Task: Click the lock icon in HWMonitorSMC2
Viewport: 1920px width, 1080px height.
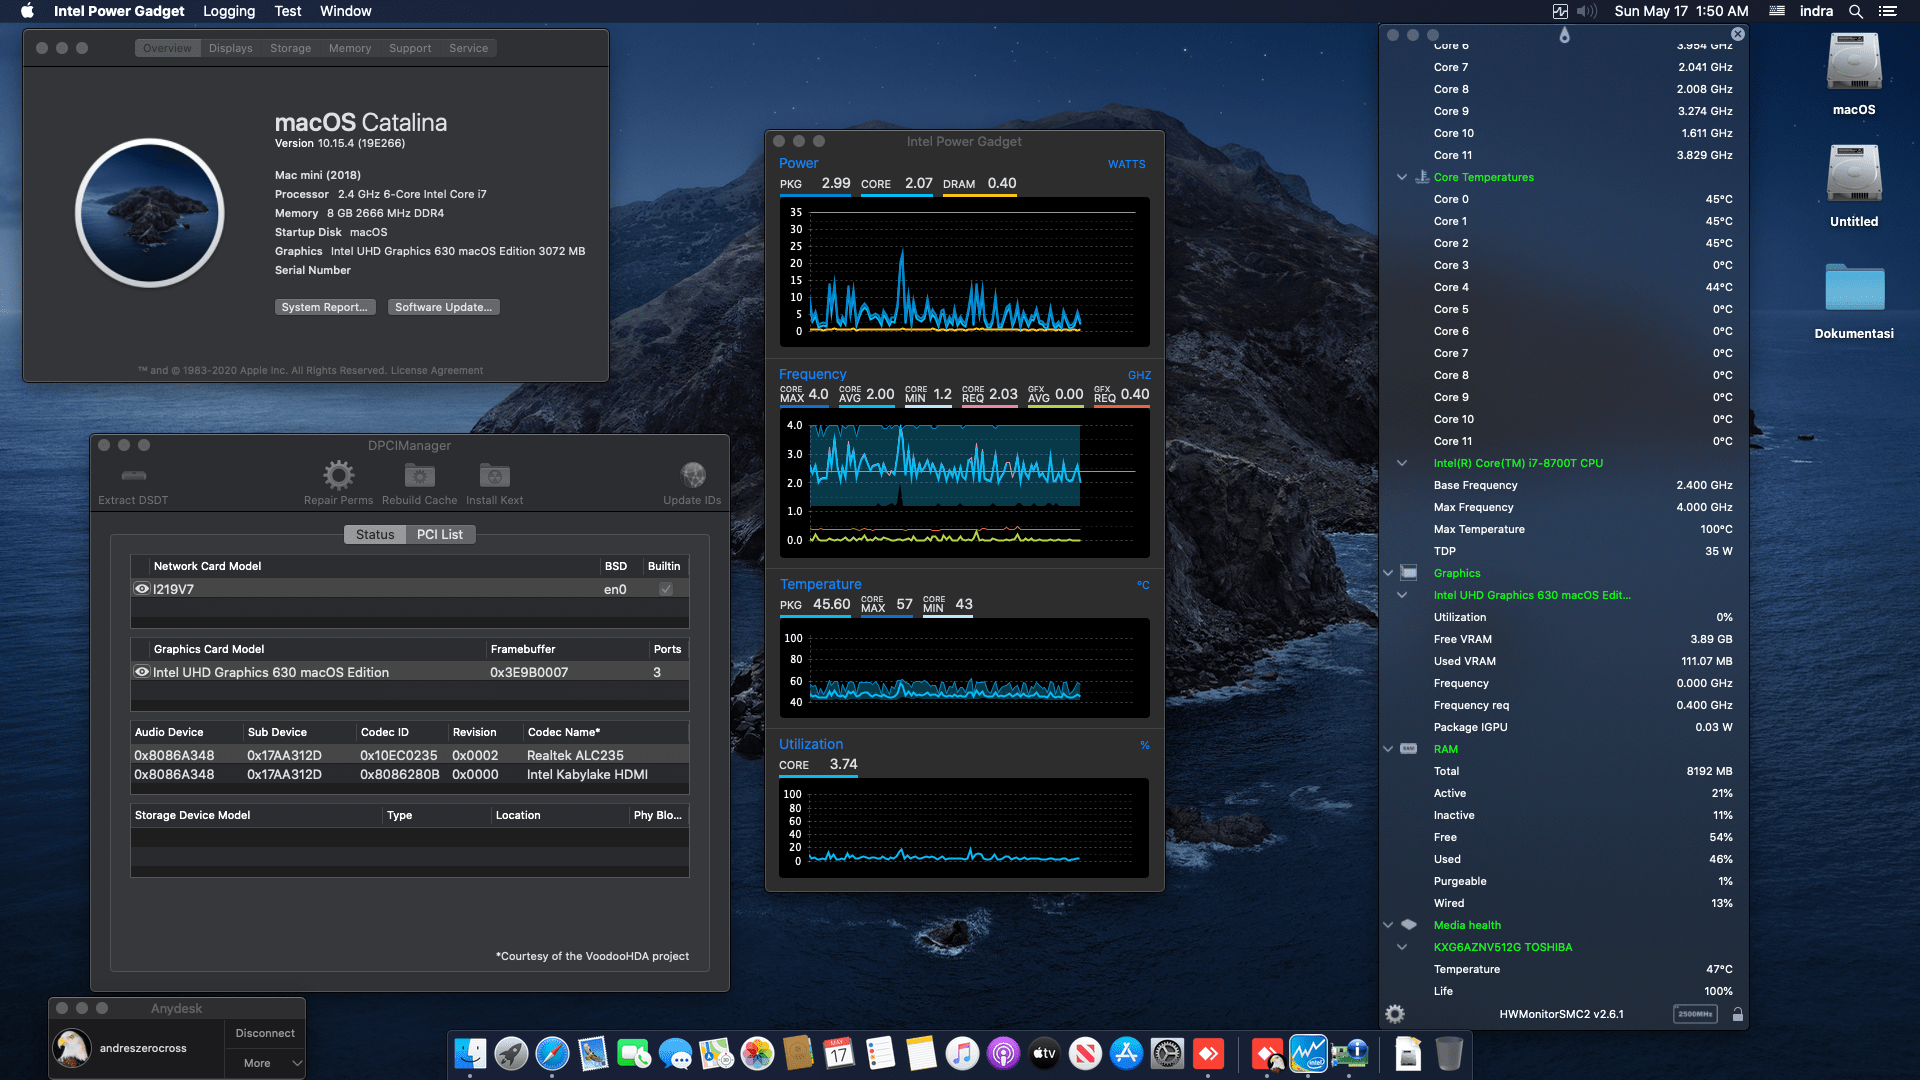Action: click(x=1738, y=1014)
